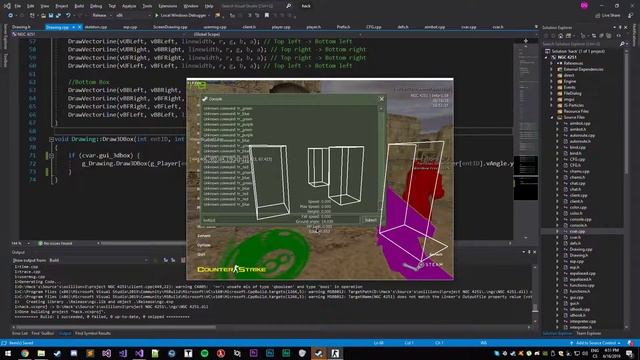Click the Save file toolbar icon

51,16
